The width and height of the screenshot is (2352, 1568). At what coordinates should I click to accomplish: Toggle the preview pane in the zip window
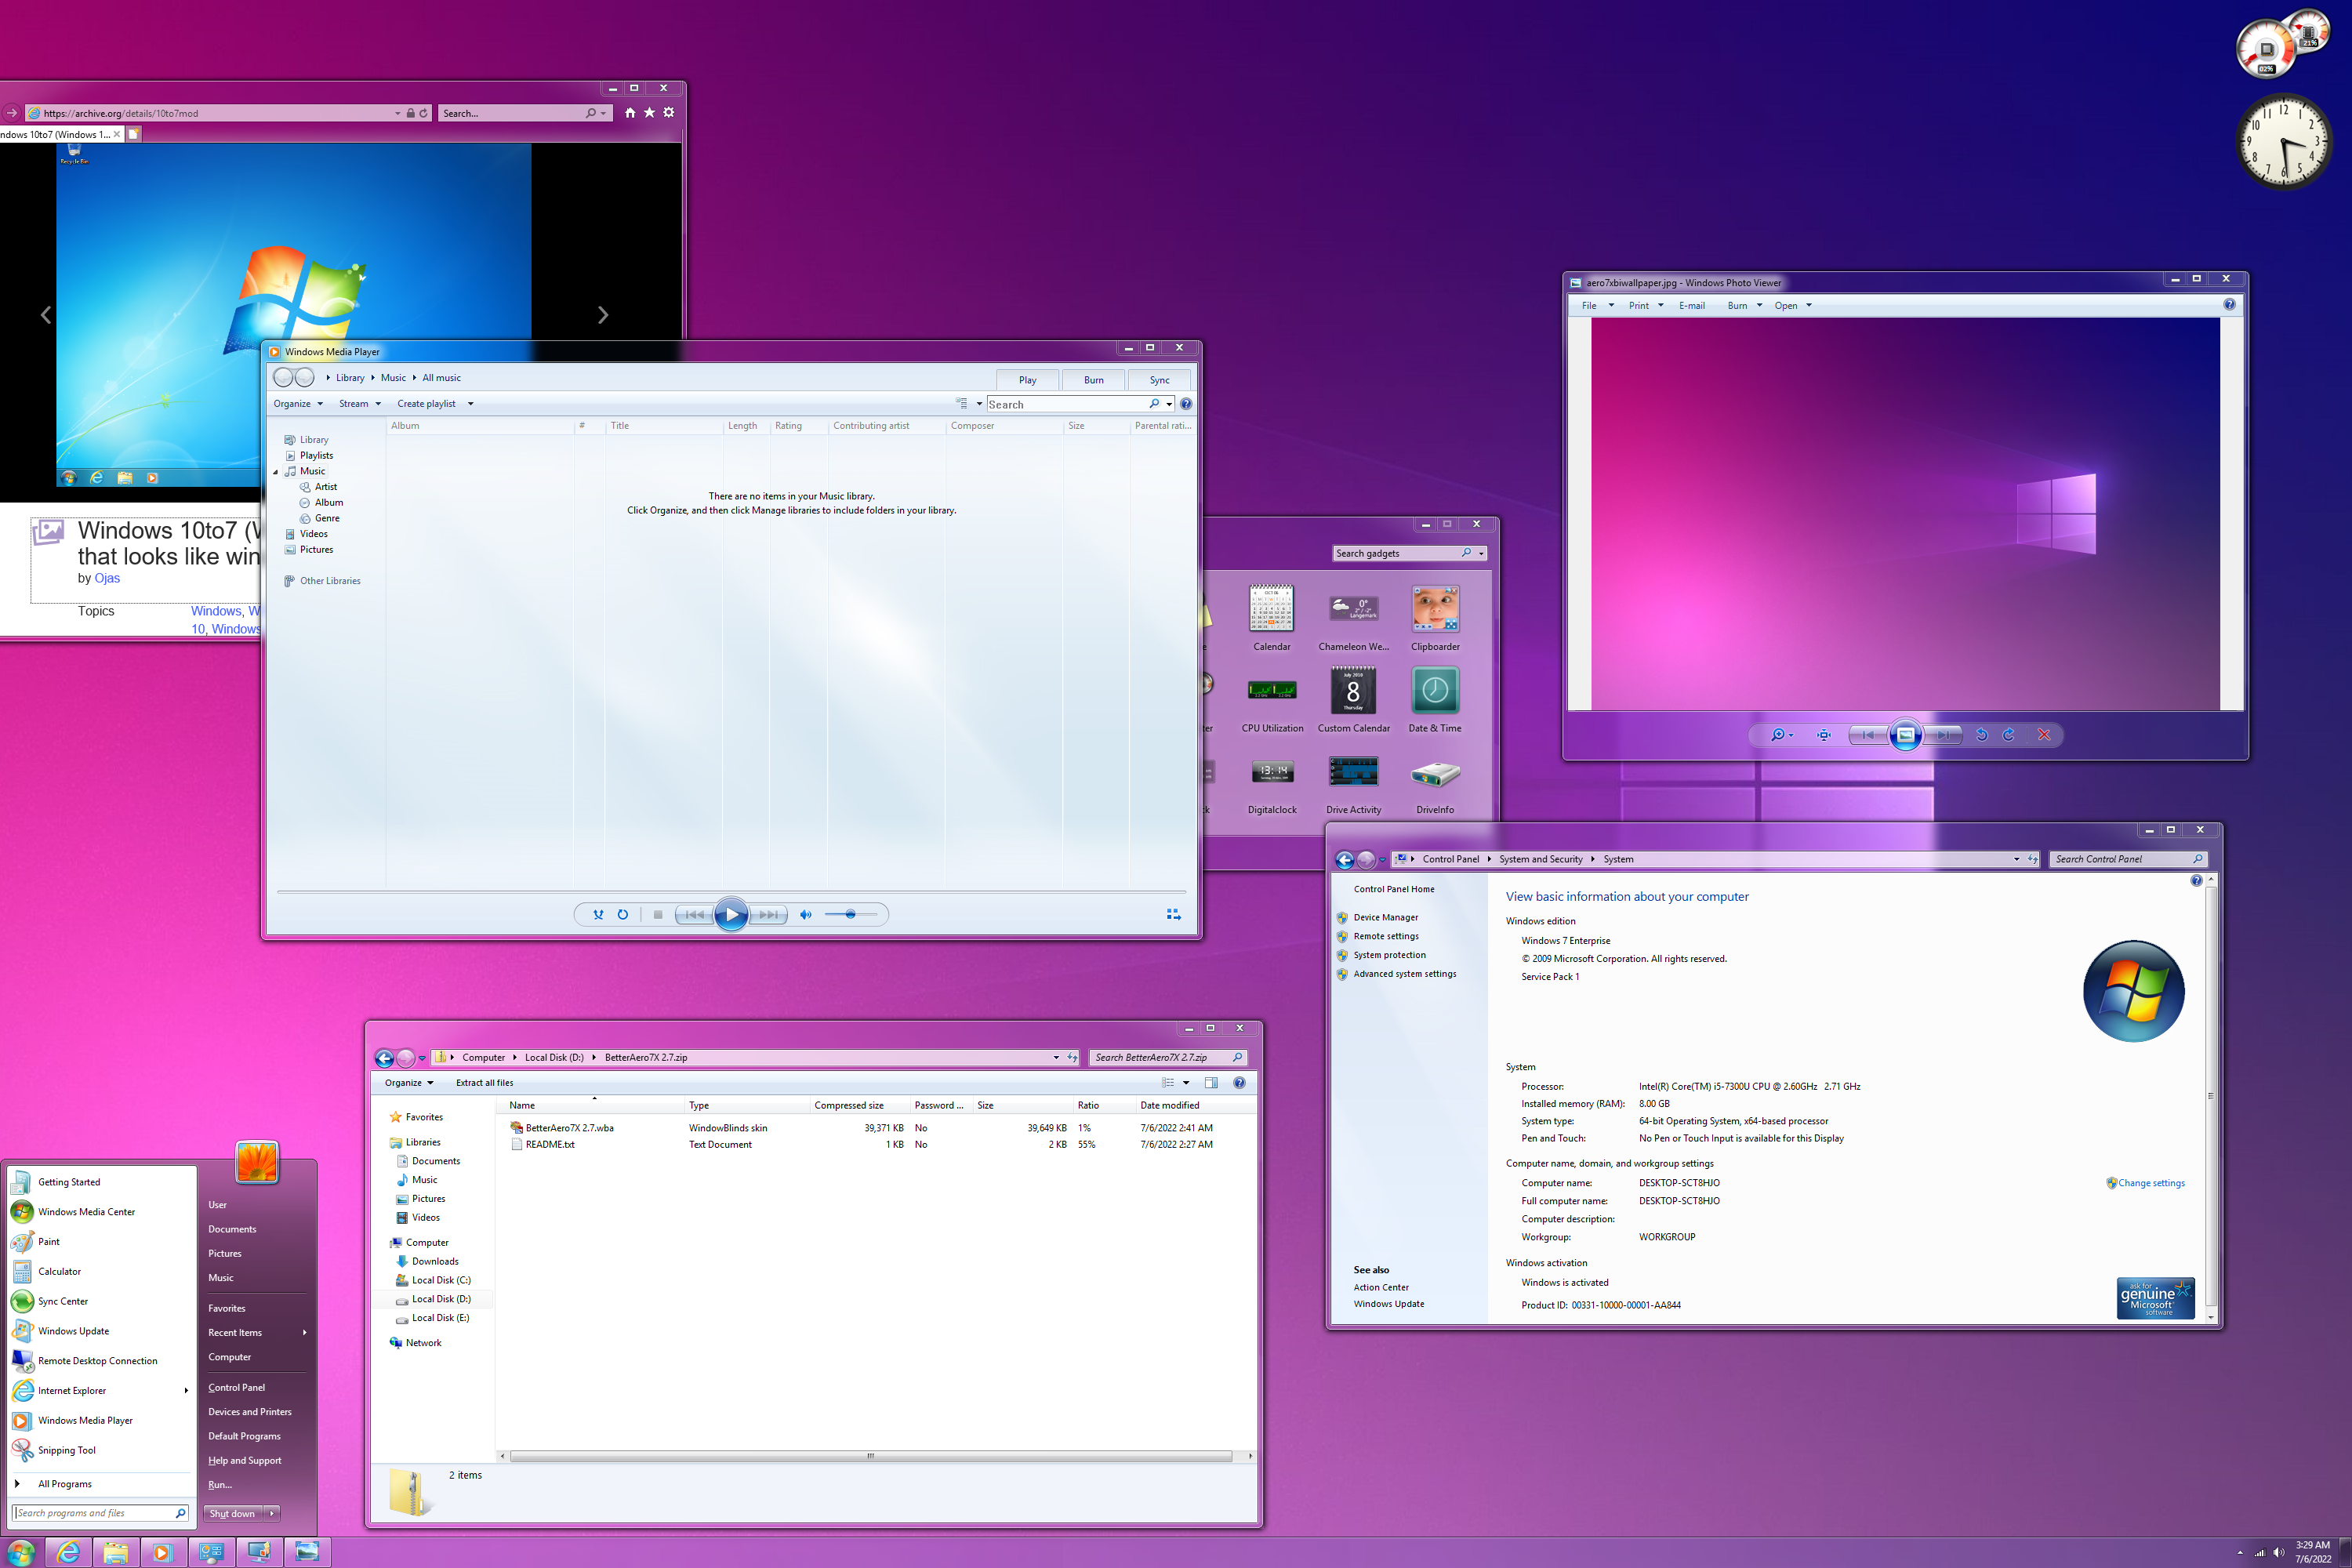1211,1083
